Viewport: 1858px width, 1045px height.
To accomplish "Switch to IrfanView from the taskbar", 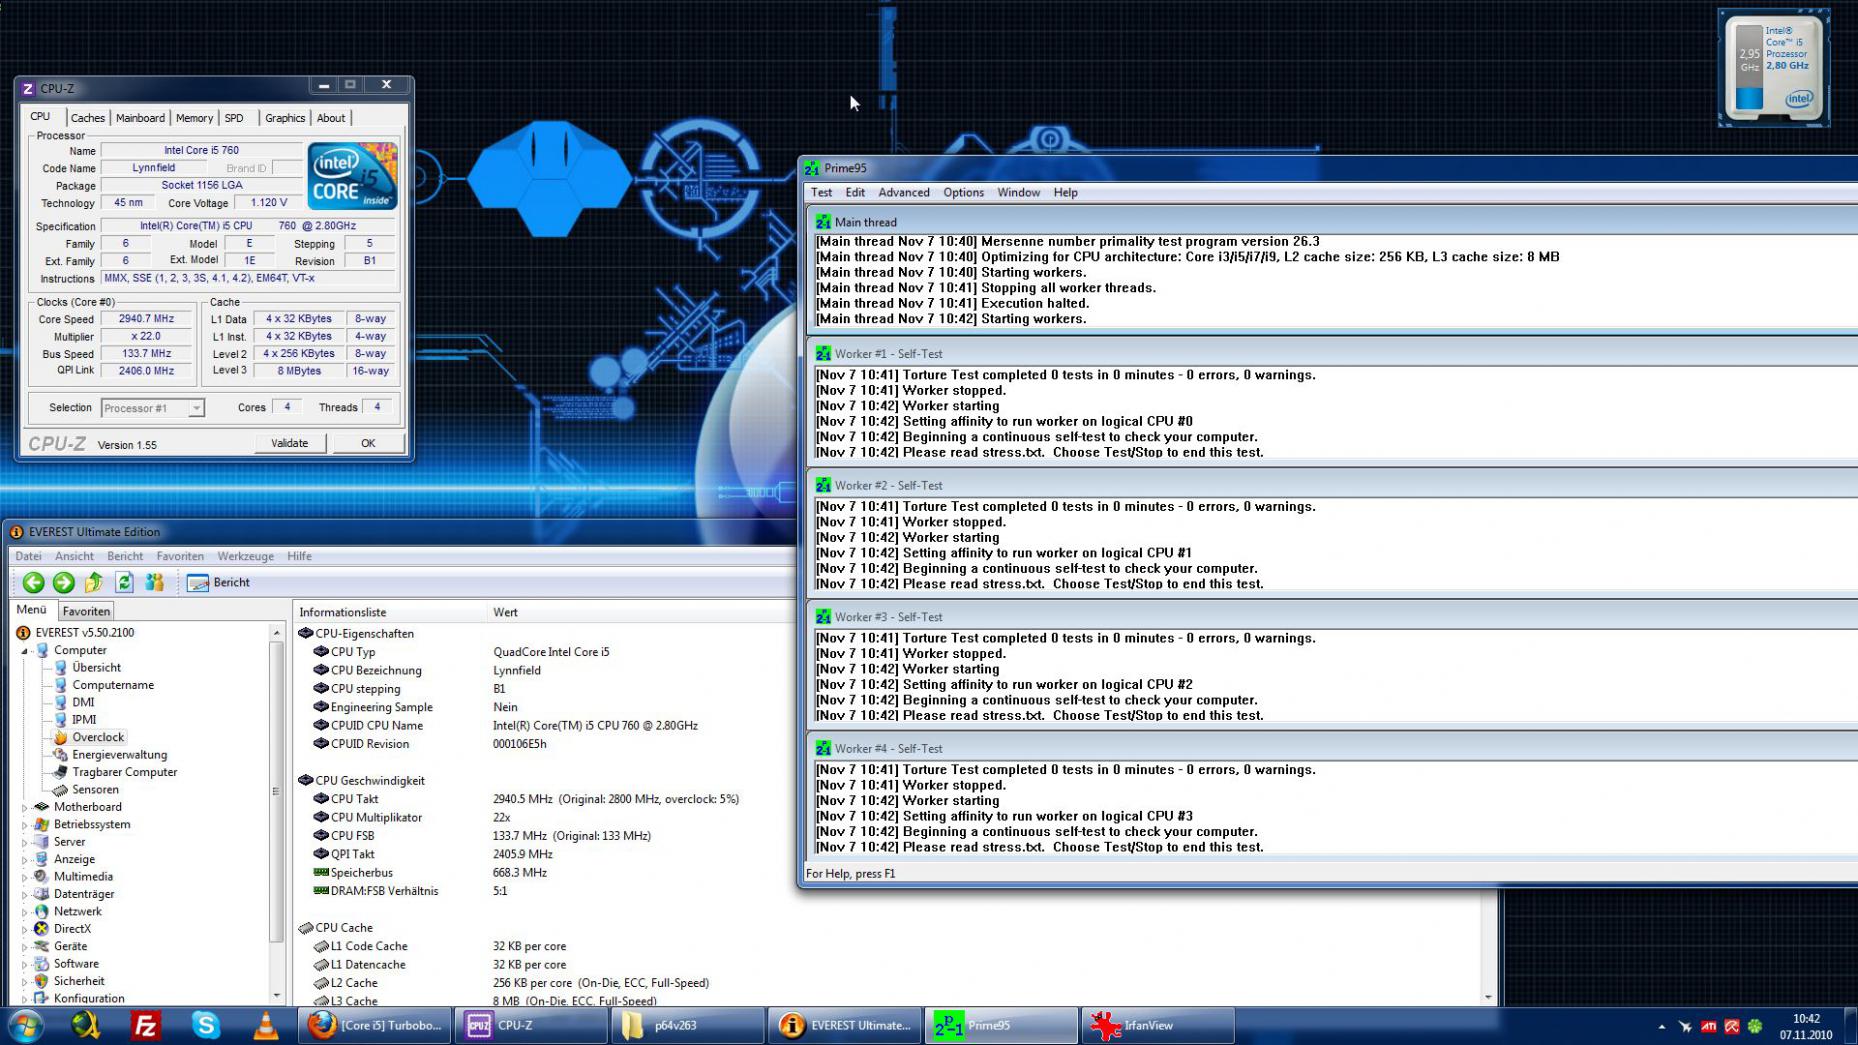I will click(x=1158, y=1026).
